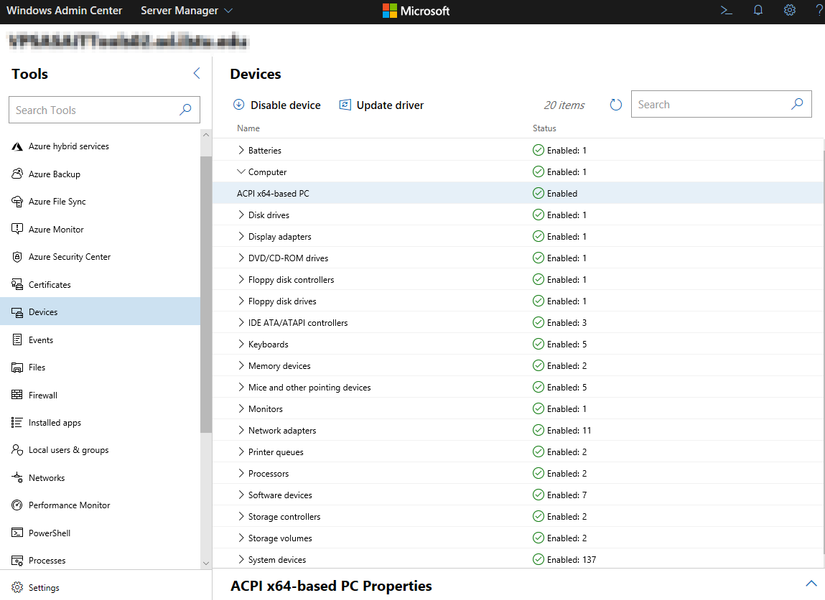Screen dimensions: 825x600
Task: Click the search magnifier in Search Tools
Action: point(185,109)
